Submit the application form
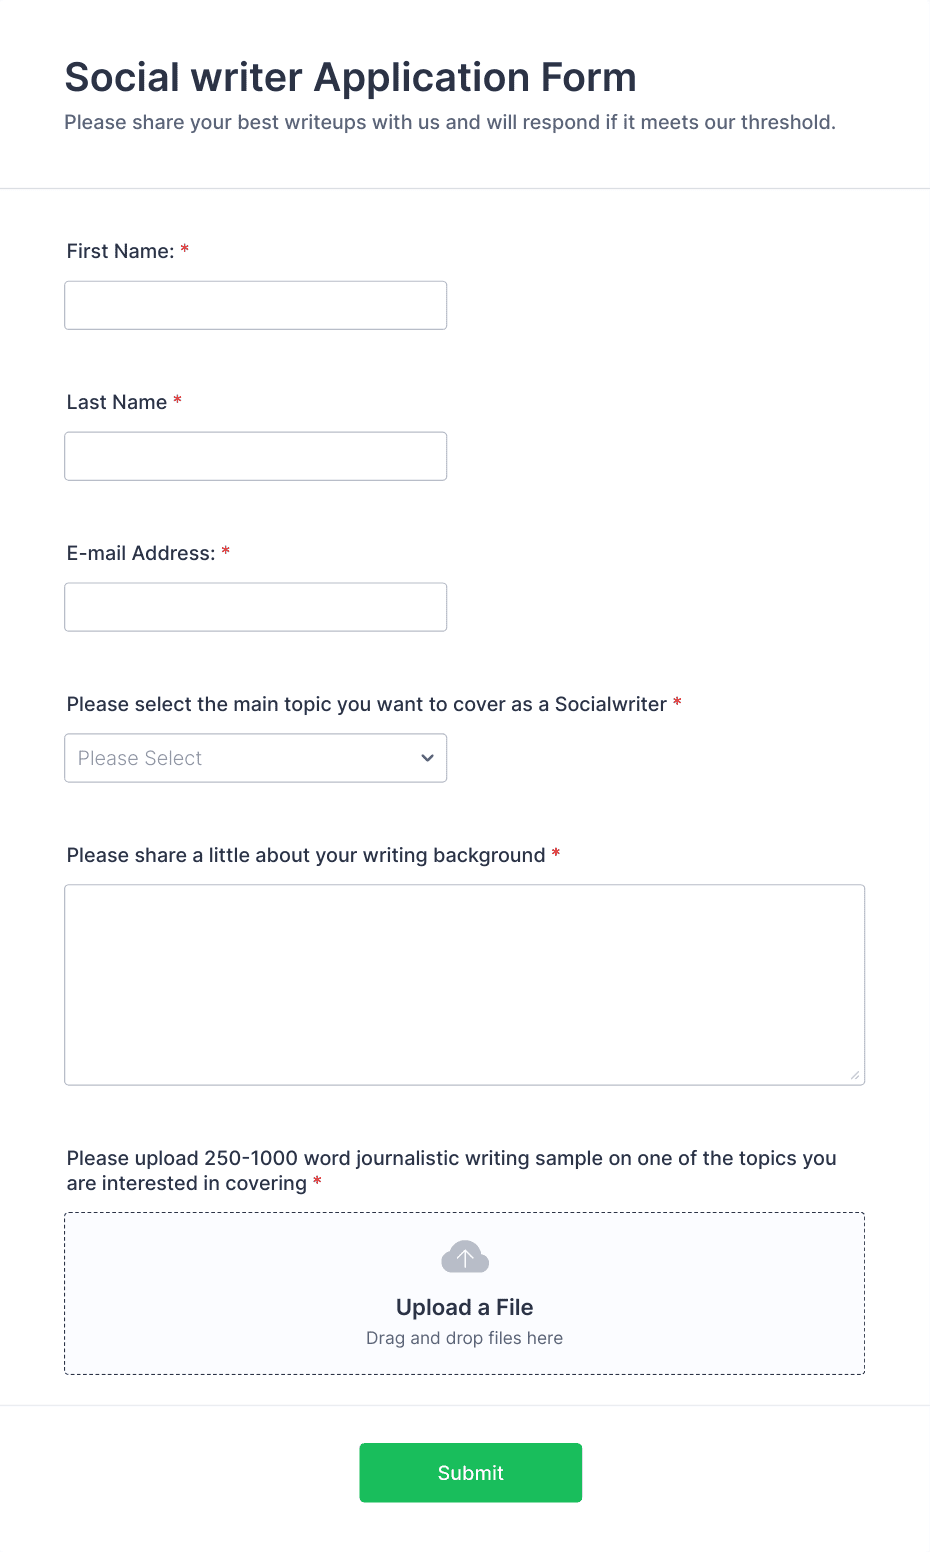The image size is (930, 1552). (x=471, y=1472)
